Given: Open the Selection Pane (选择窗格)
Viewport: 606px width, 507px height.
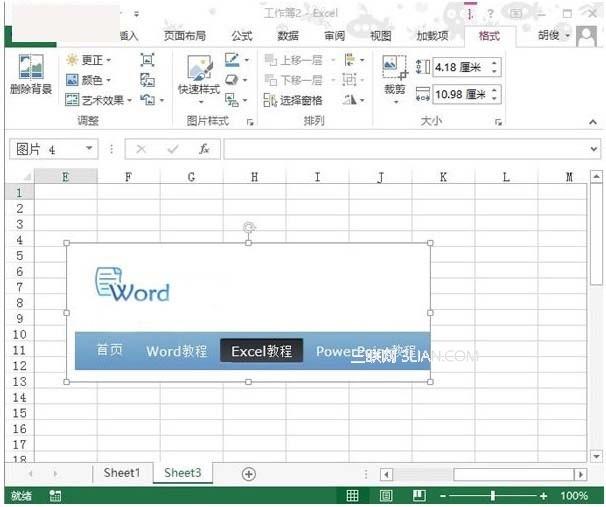Looking at the screenshot, I should pyautogui.click(x=293, y=100).
